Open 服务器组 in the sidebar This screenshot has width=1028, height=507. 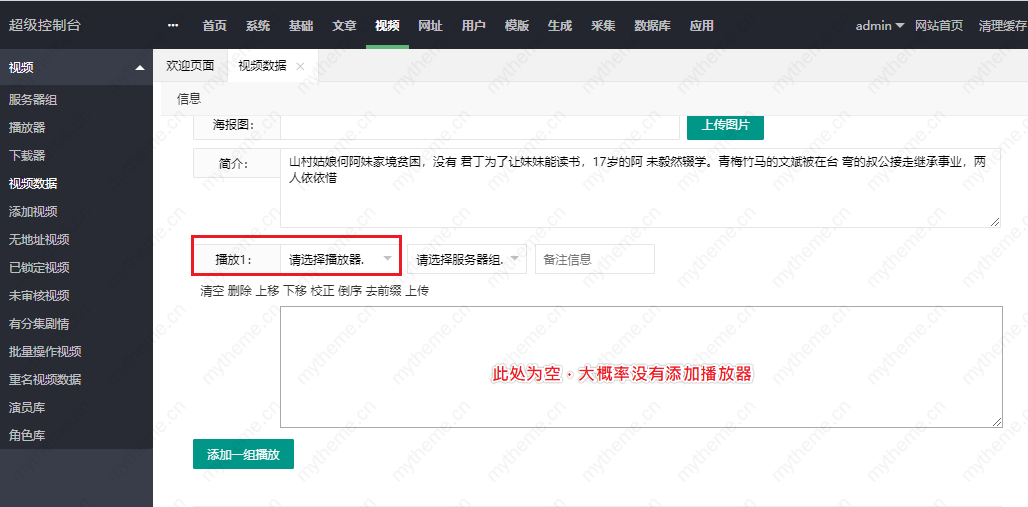tap(33, 100)
